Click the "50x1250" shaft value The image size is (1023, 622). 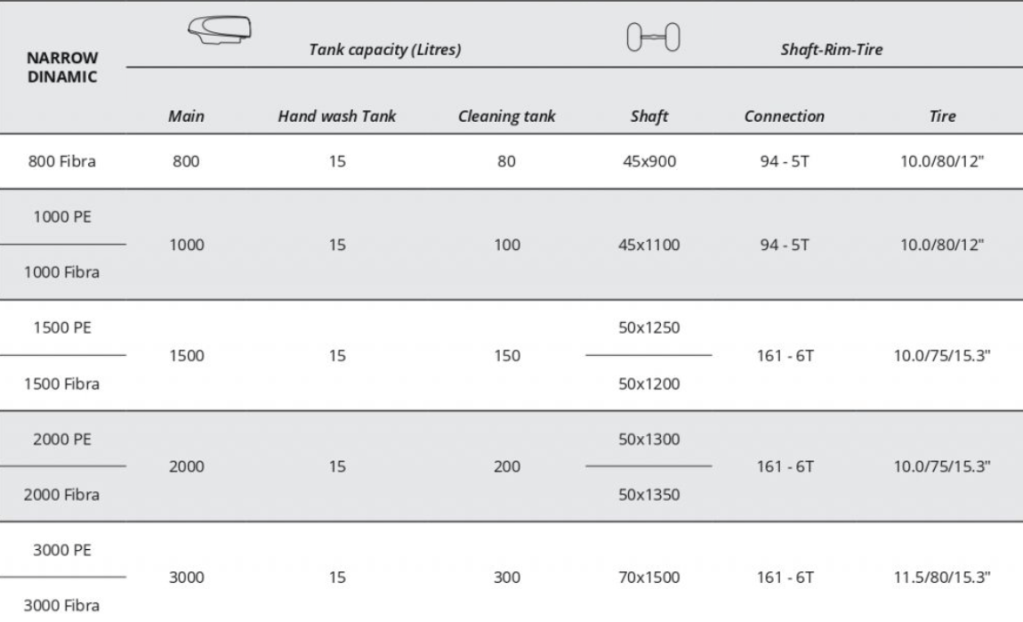coord(649,328)
